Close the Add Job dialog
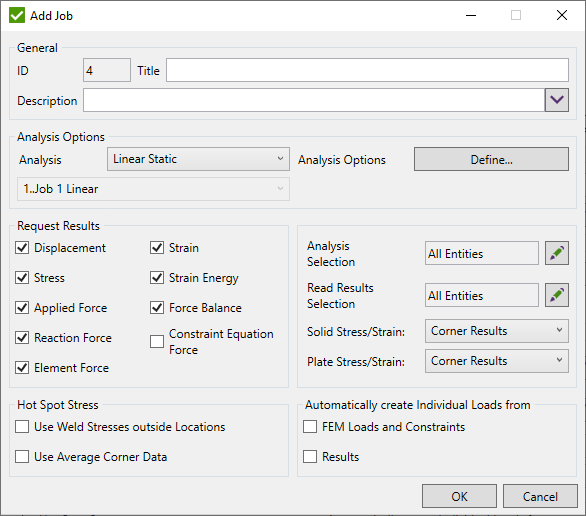 [562, 15]
